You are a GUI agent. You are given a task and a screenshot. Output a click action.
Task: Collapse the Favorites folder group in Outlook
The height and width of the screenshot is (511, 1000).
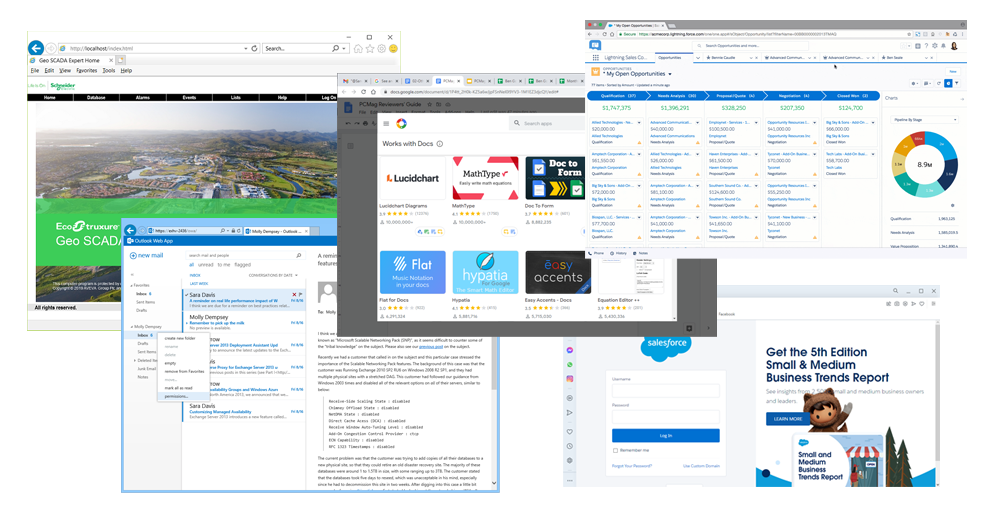132,286
